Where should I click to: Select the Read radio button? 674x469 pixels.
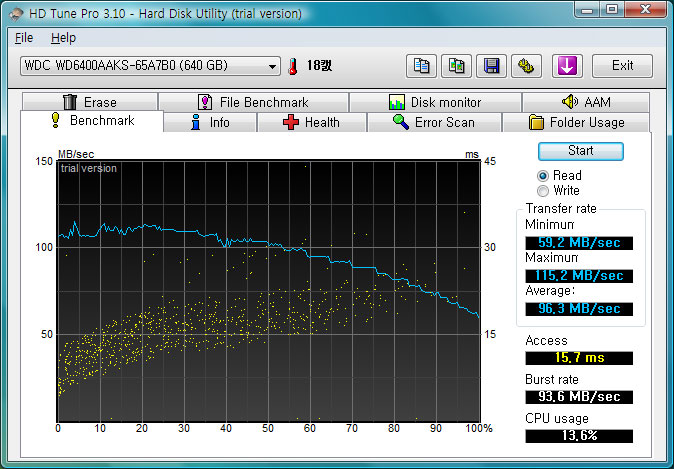pos(543,175)
